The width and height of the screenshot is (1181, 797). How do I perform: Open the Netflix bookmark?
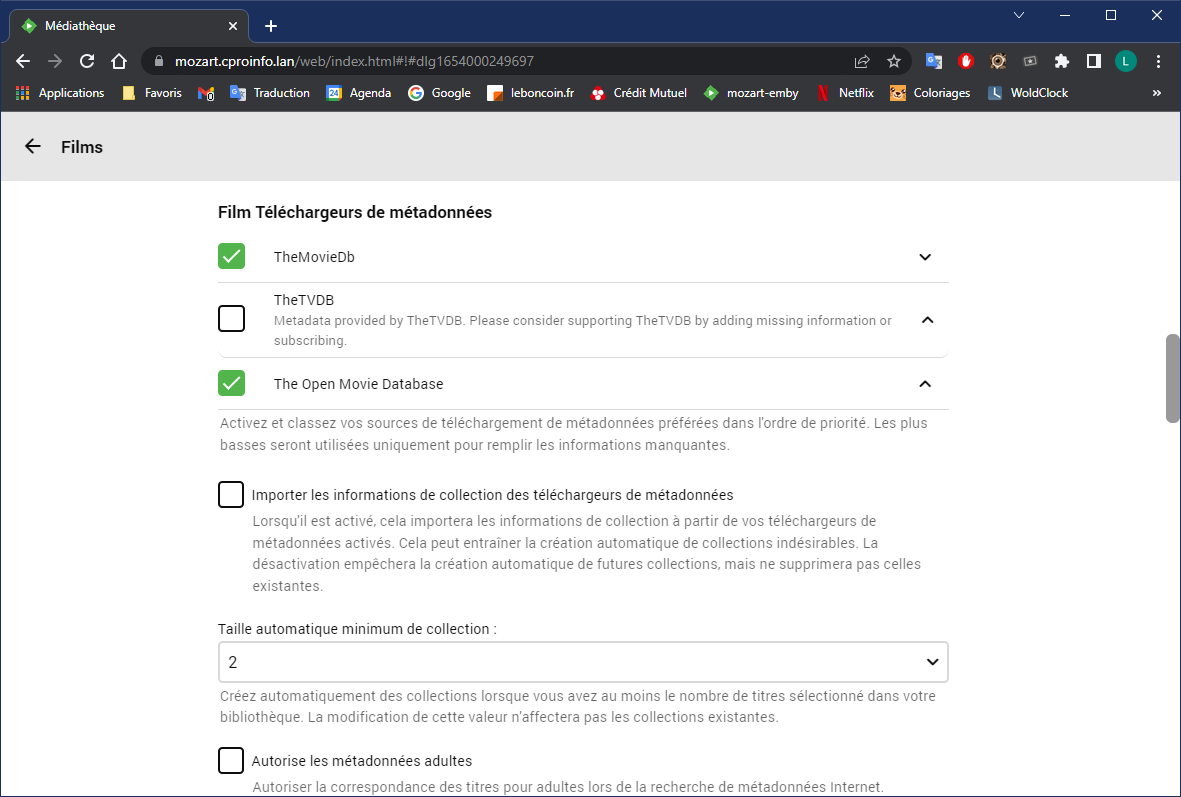tap(845, 93)
